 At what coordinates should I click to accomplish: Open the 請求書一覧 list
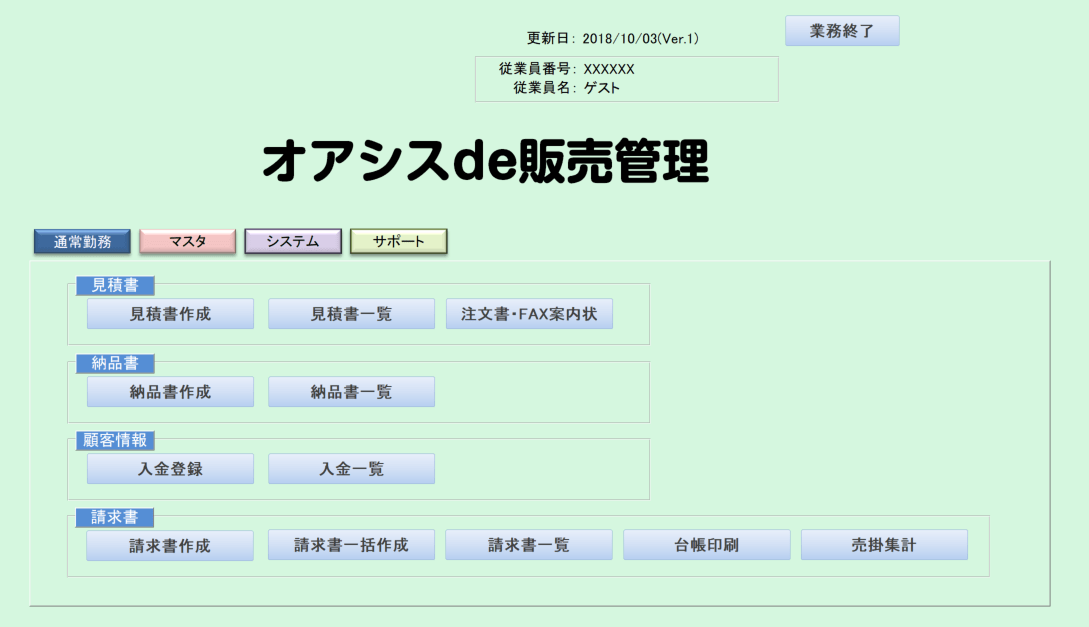coord(529,545)
